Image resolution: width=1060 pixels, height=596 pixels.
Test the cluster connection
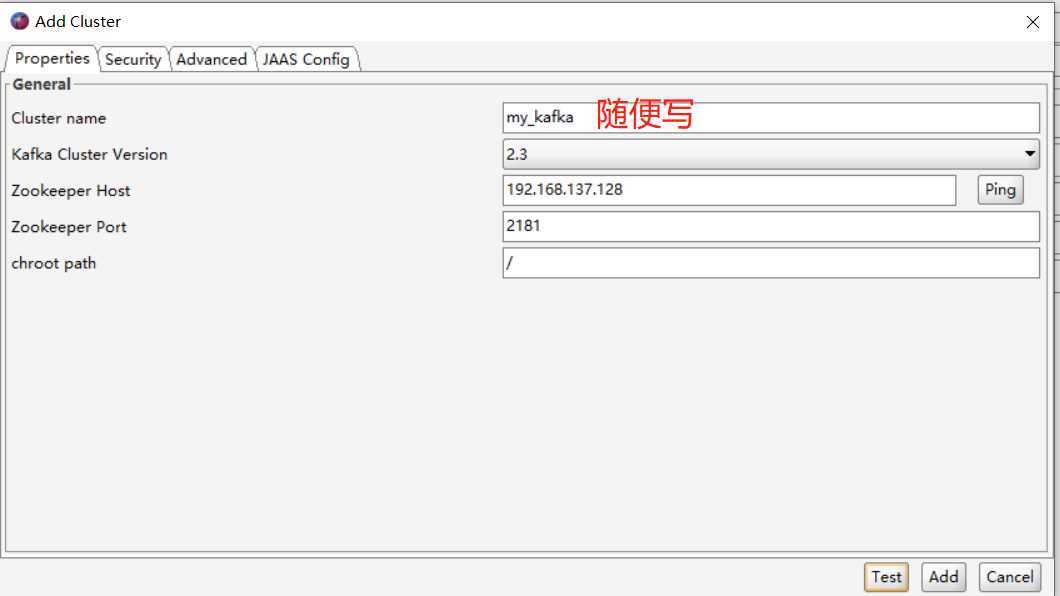tap(886, 577)
